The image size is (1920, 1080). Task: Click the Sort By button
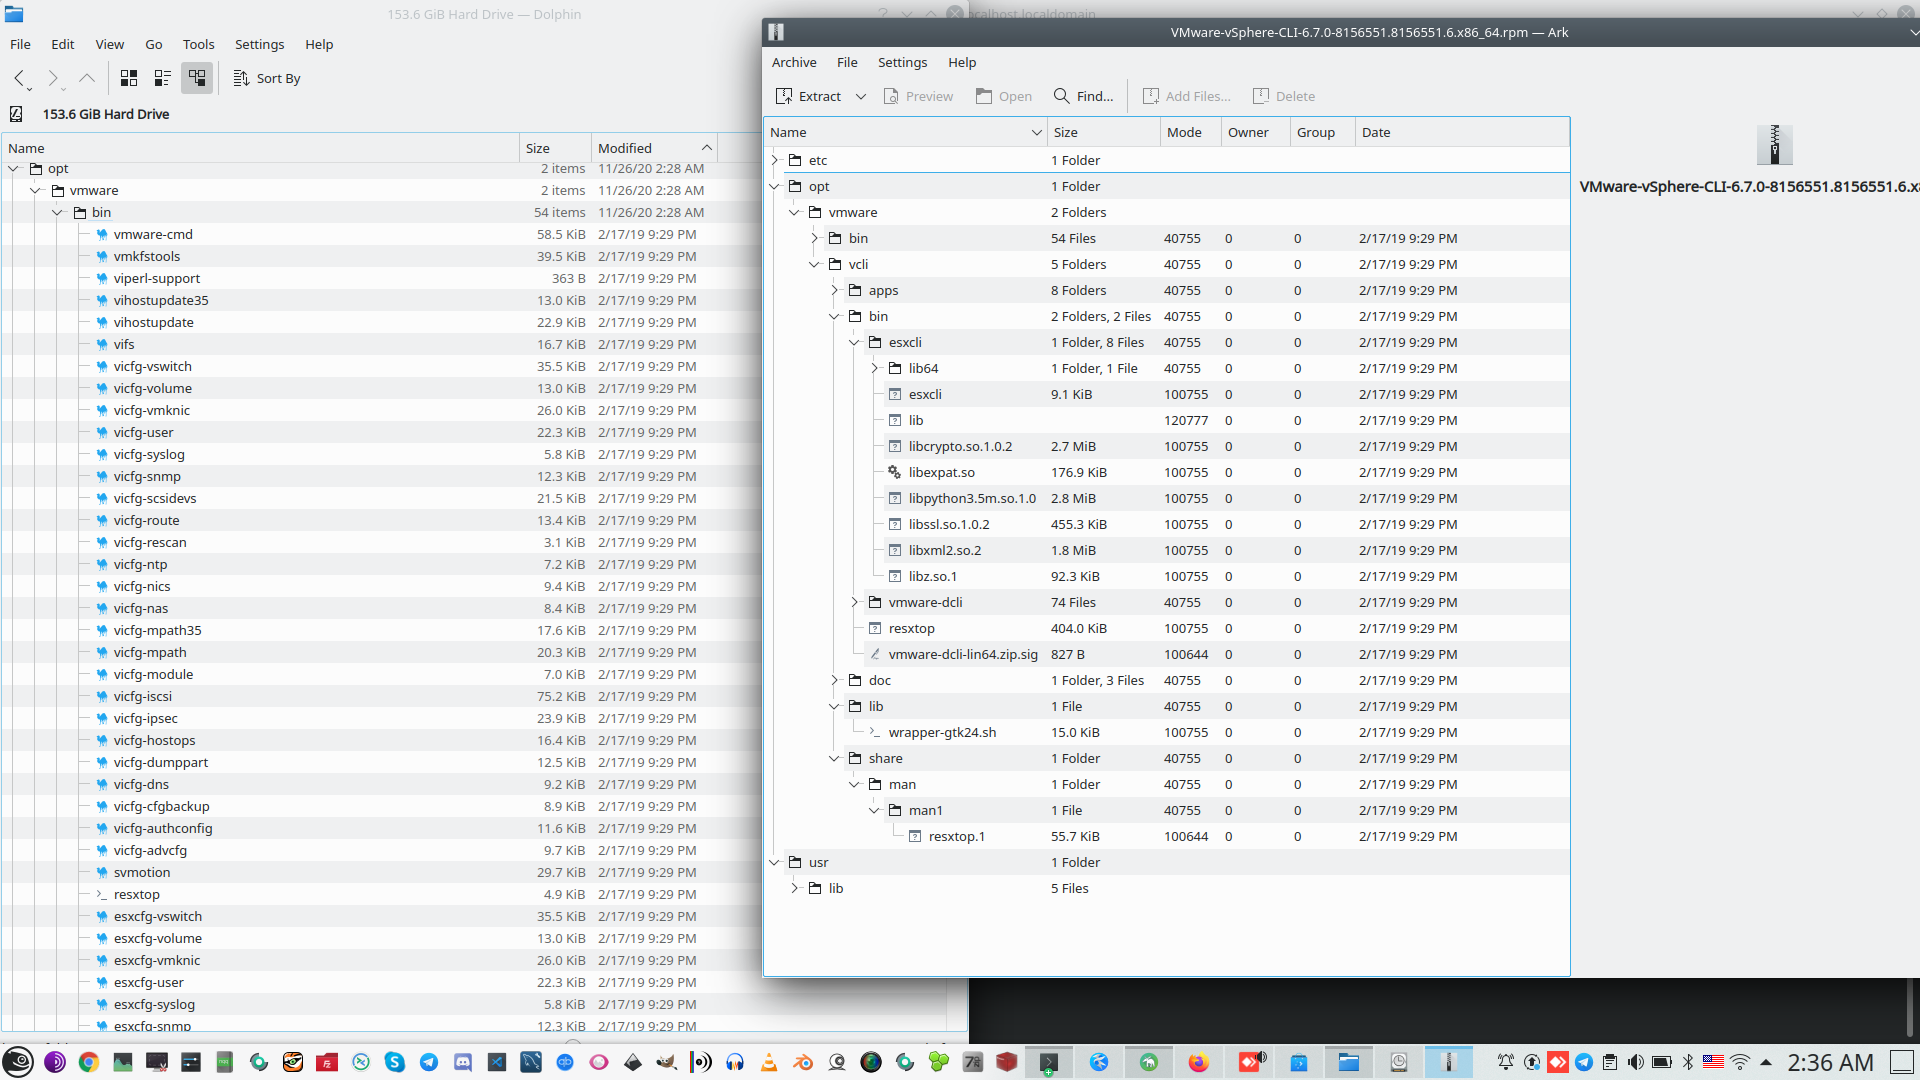267,78
